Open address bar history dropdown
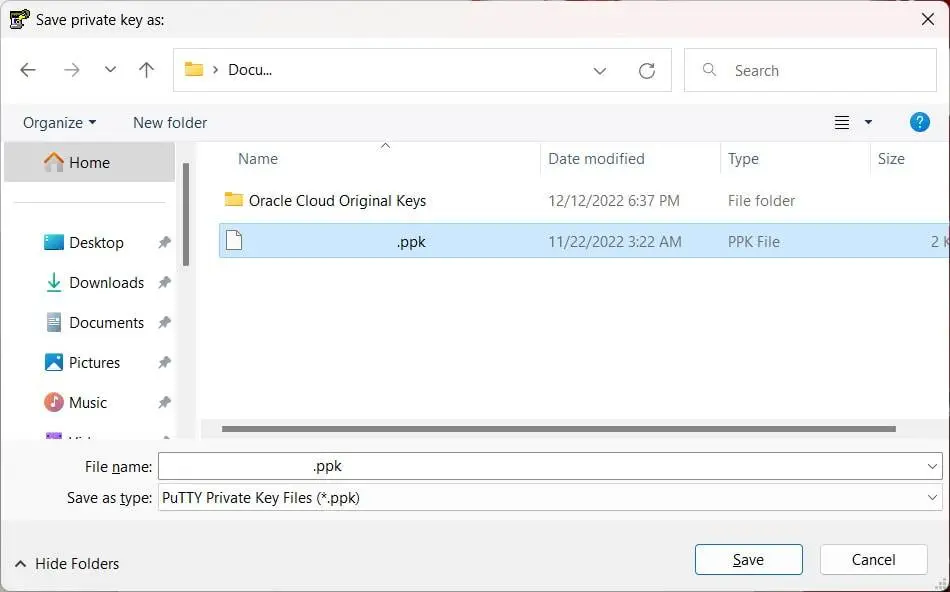Viewport: 950px width, 592px height. click(599, 71)
